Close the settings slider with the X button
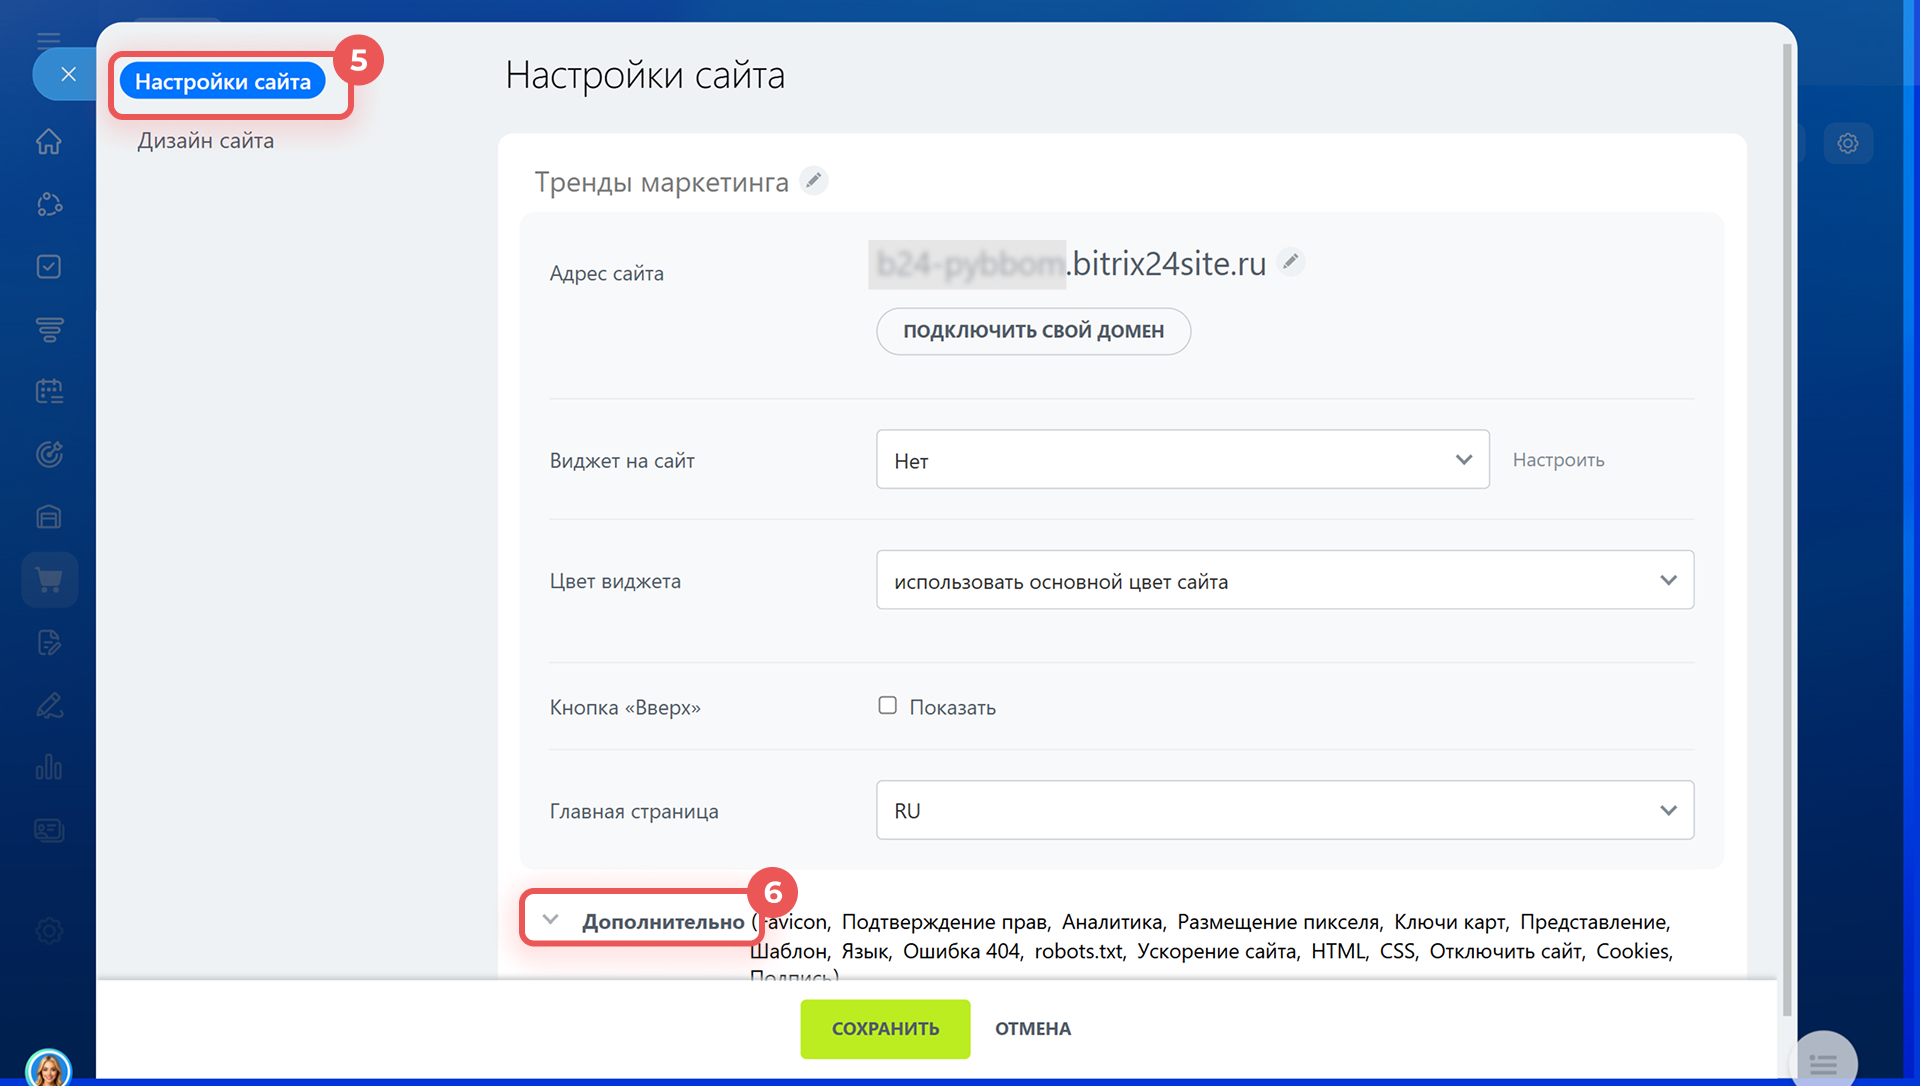 [x=68, y=74]
